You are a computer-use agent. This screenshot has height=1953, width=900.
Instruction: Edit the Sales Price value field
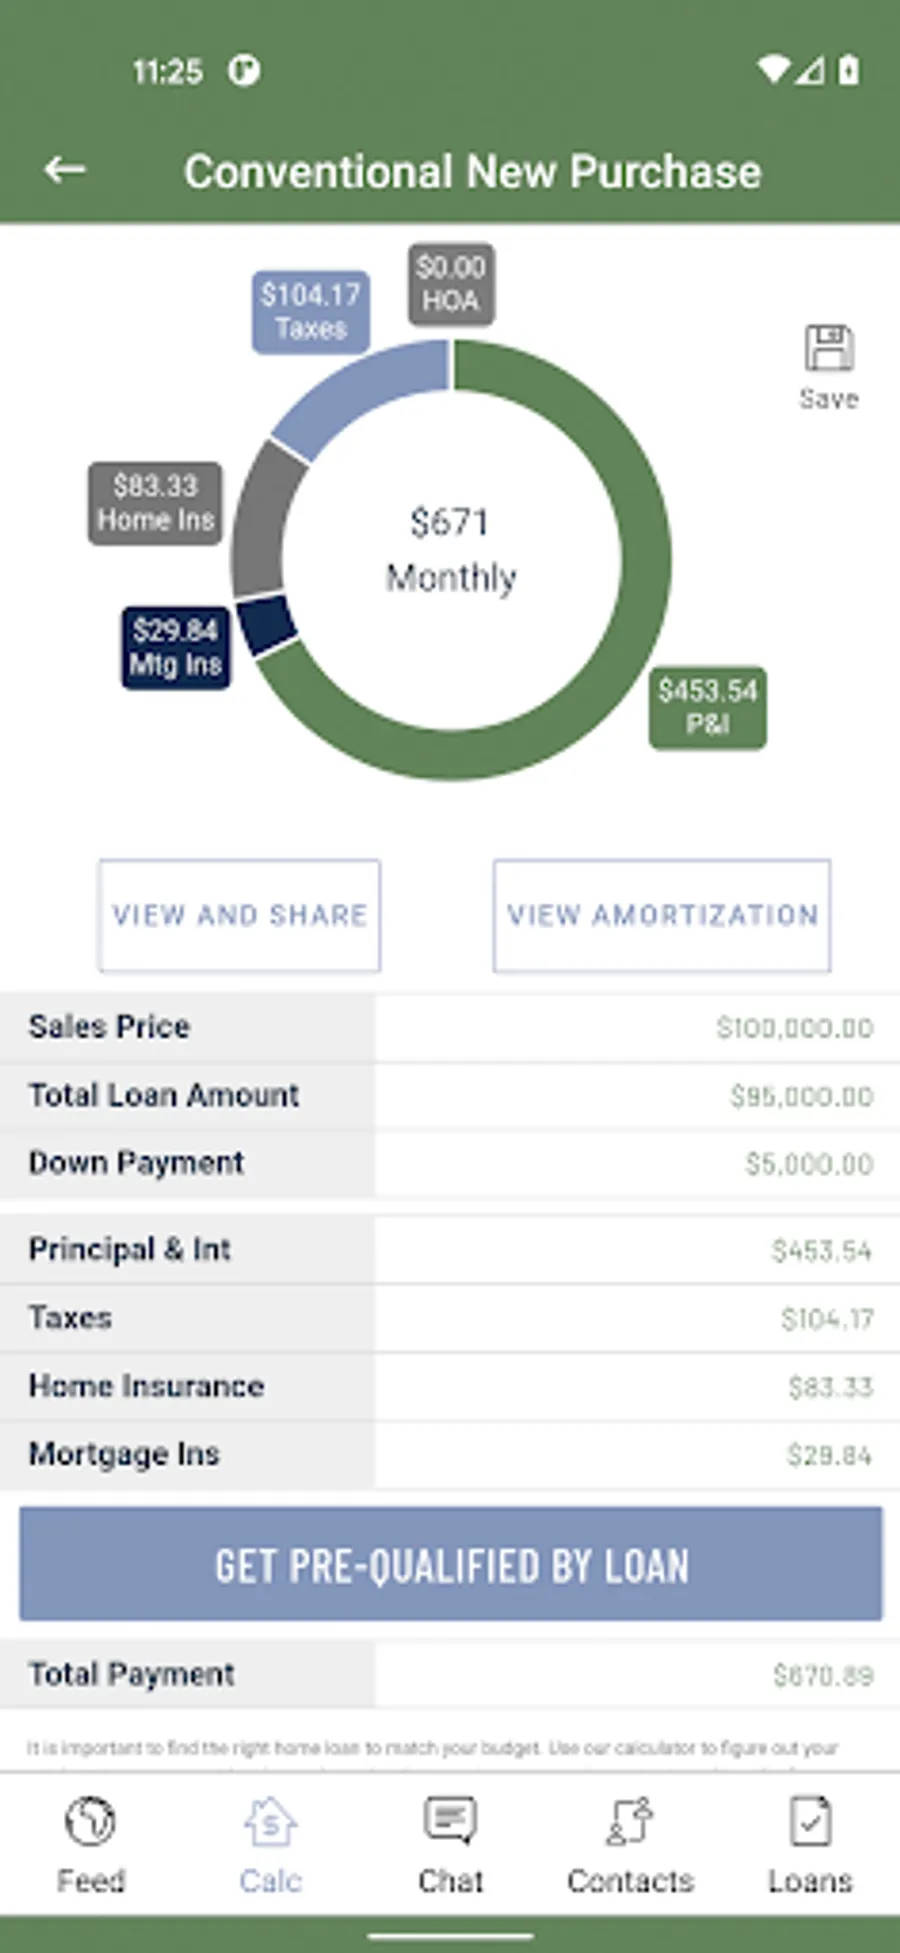(x=638, y=1028)
